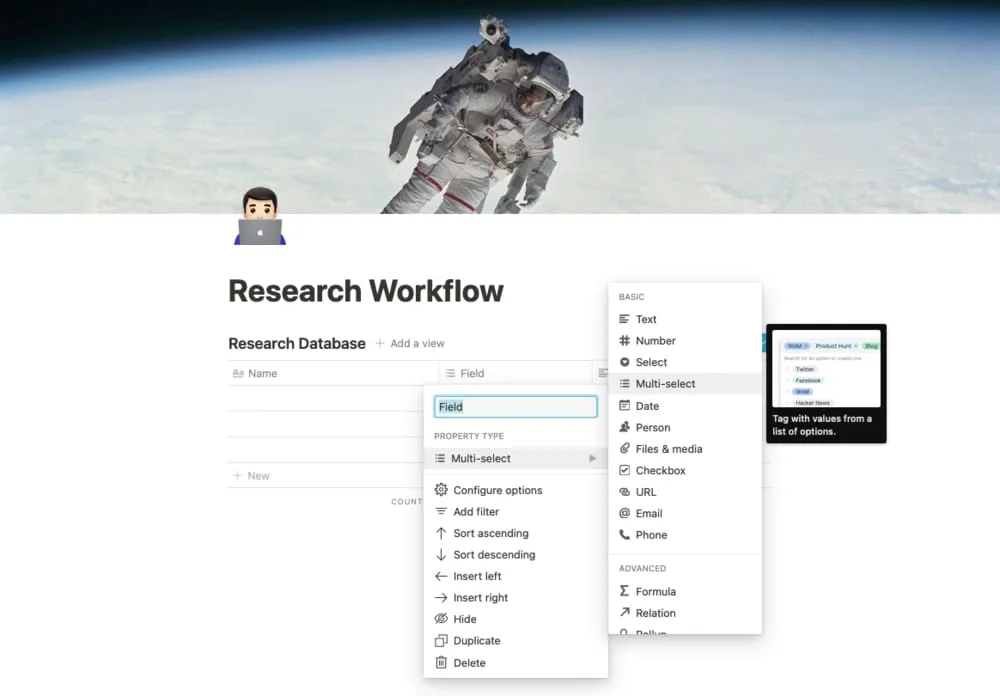Click the Formula sigma icon
Viewport: 1000px width, 696px height.
tap(624, 591)
